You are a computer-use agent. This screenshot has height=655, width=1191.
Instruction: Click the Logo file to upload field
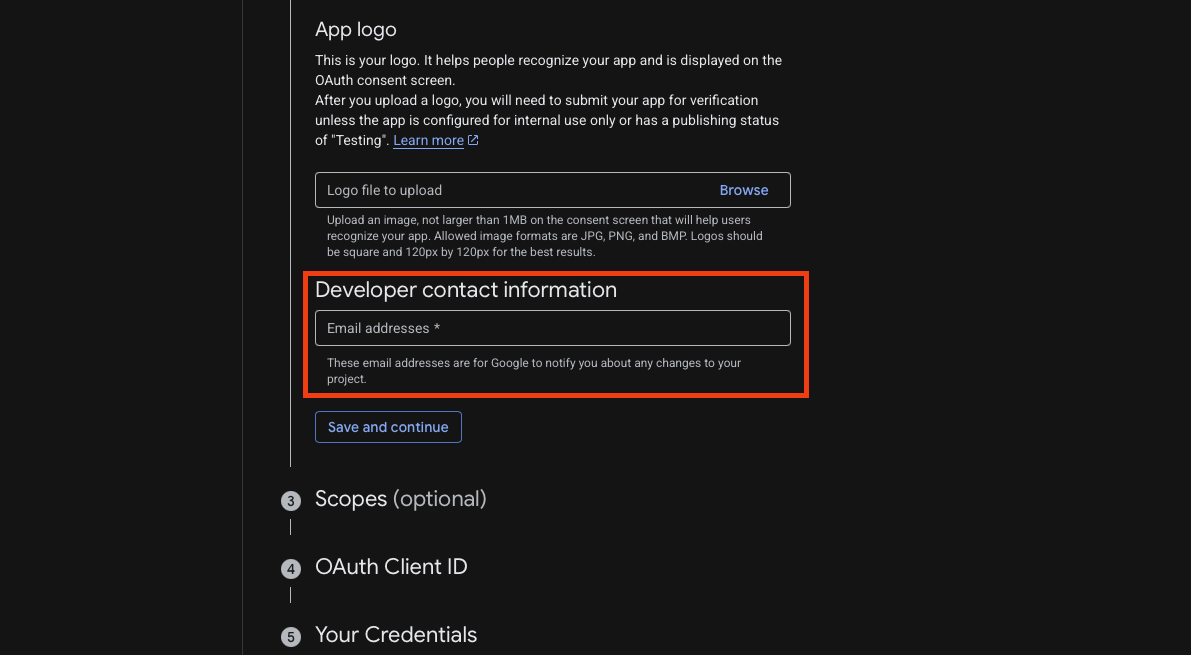(x=510, y=190)
